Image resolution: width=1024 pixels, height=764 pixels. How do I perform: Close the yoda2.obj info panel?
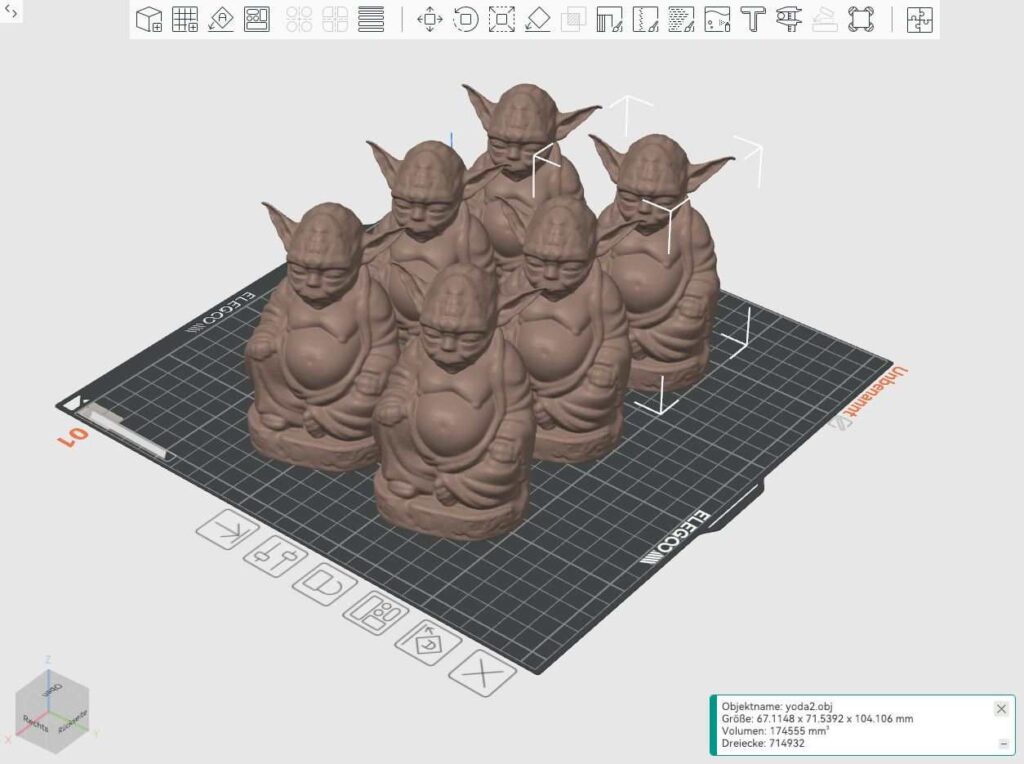click(x=1000, y=709)
